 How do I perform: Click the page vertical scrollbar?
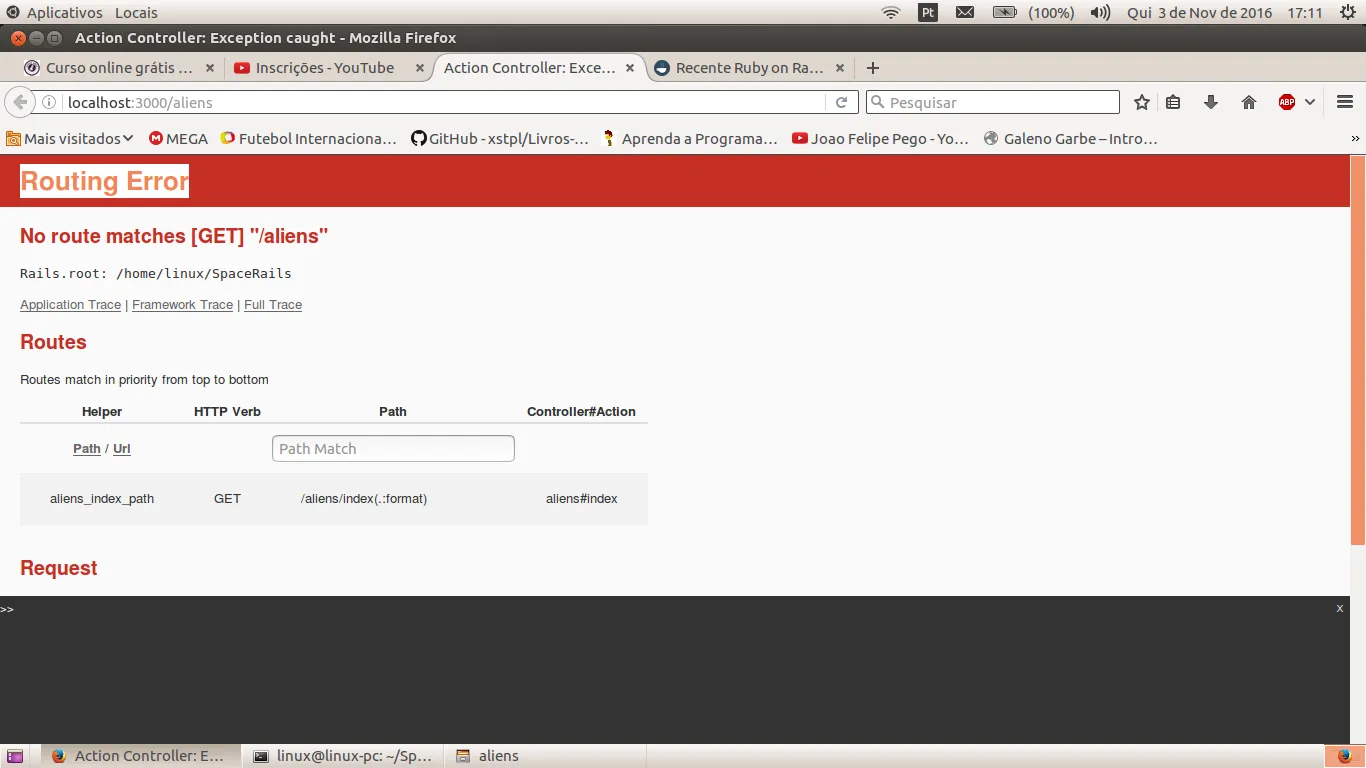click(x=1357, y=350)
